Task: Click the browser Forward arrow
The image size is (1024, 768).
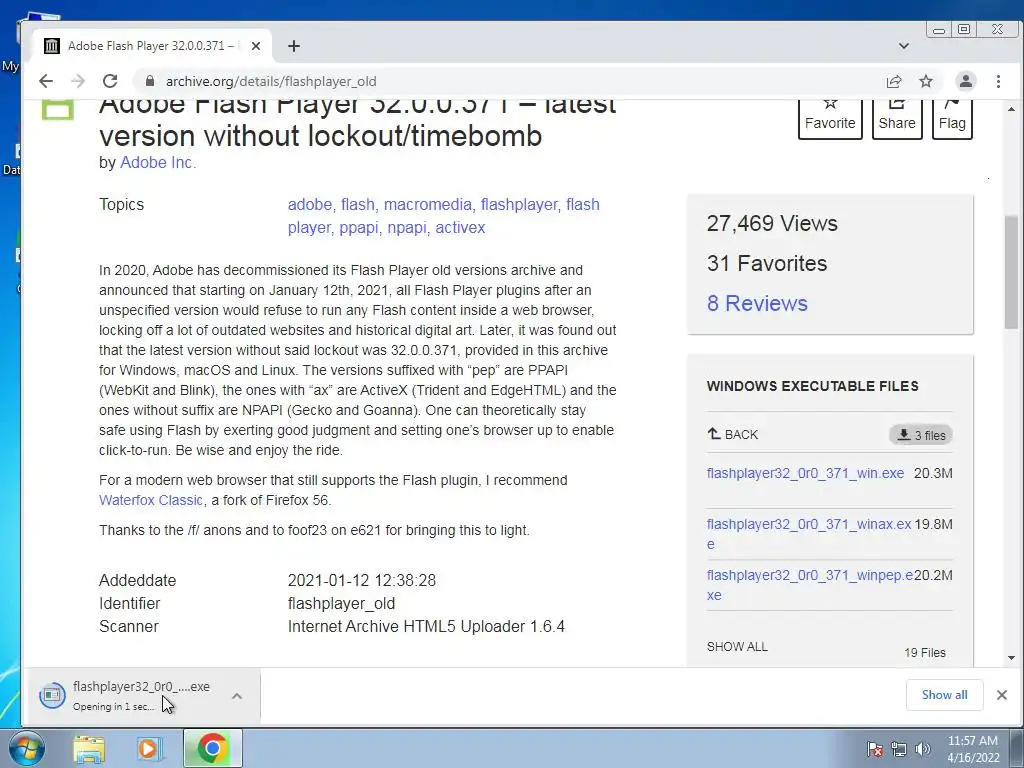Action: 78,81
